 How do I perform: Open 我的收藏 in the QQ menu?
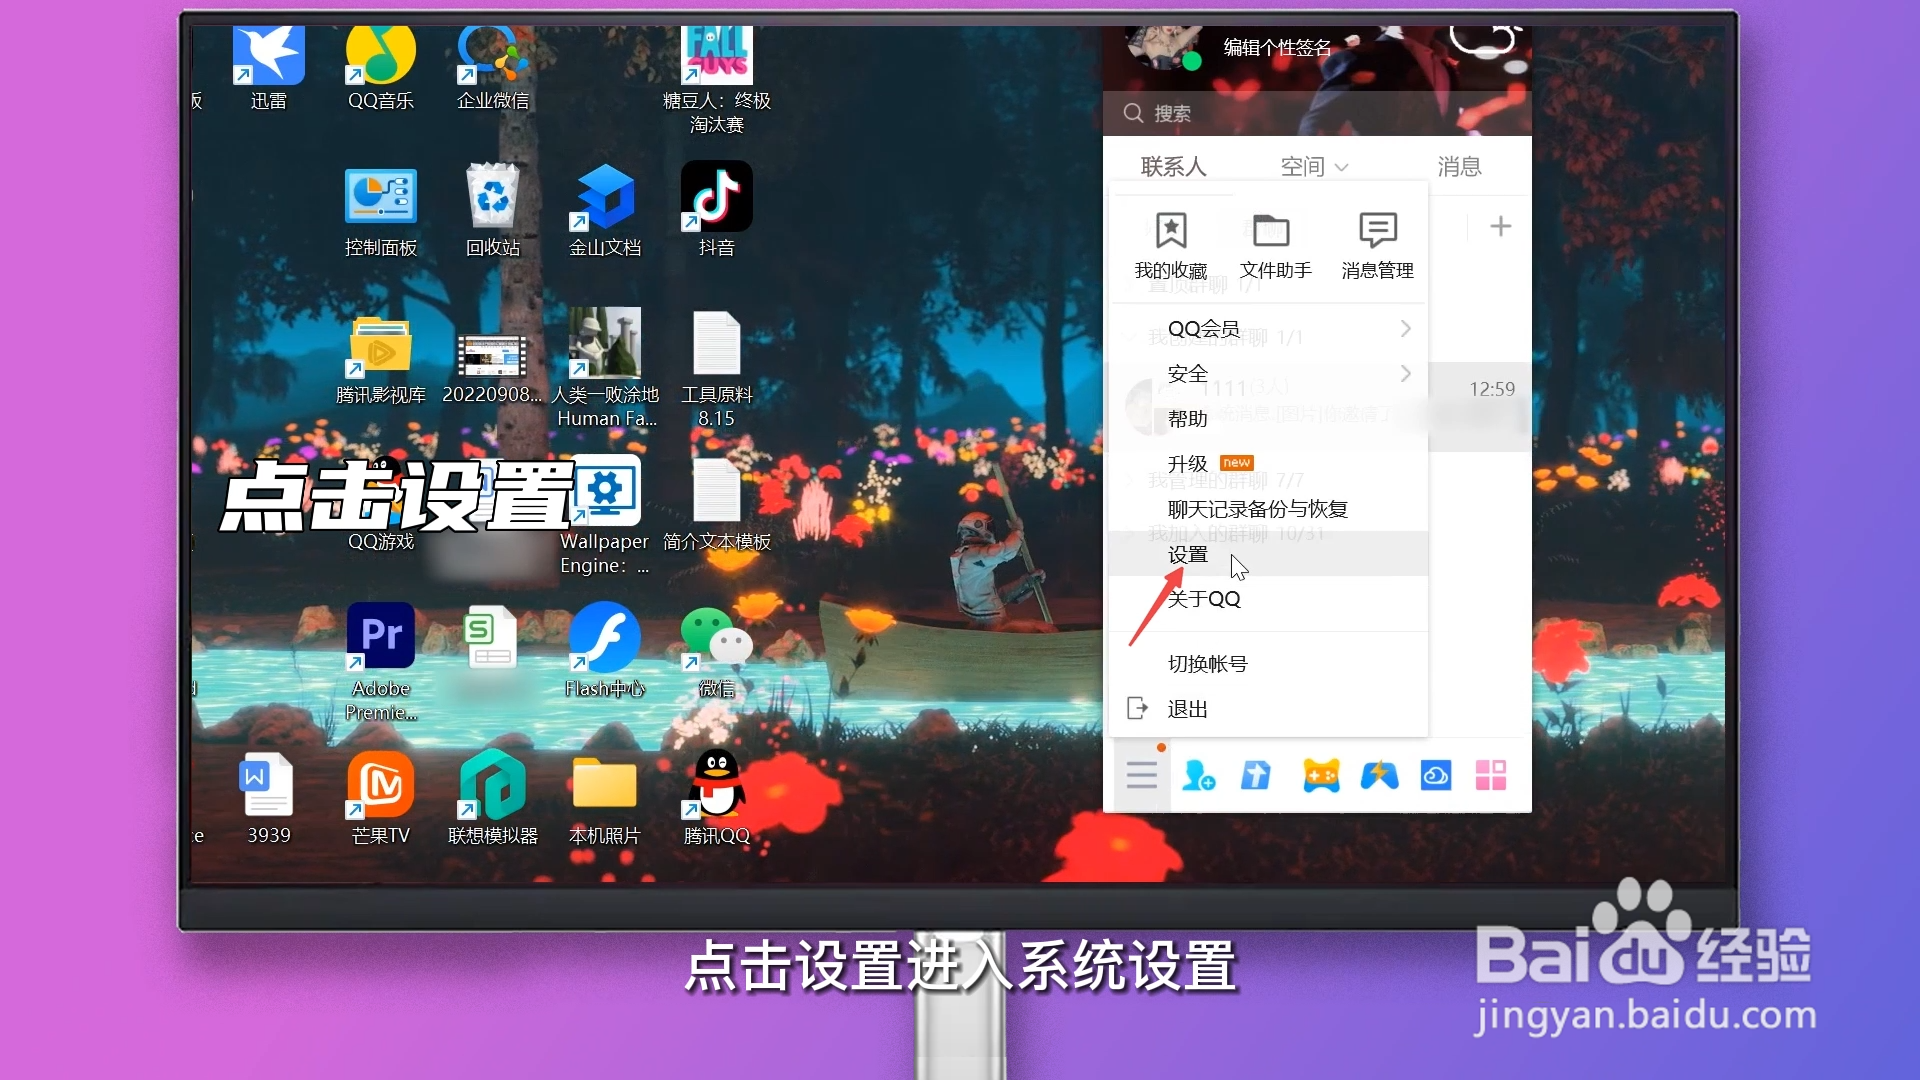point(1171,246)
